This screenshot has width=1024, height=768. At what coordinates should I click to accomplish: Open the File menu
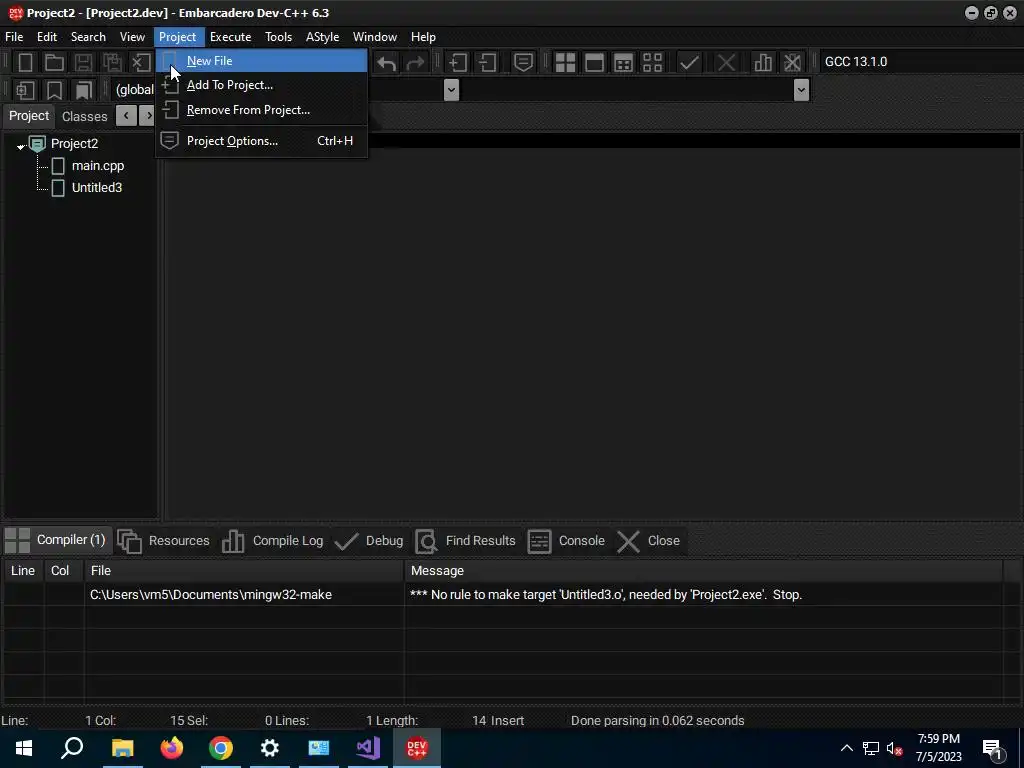(x=14, y=37)
